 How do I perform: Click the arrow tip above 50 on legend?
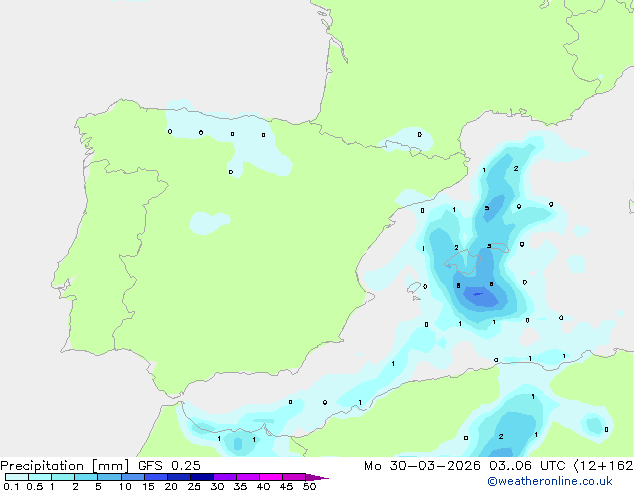(318, 478)
